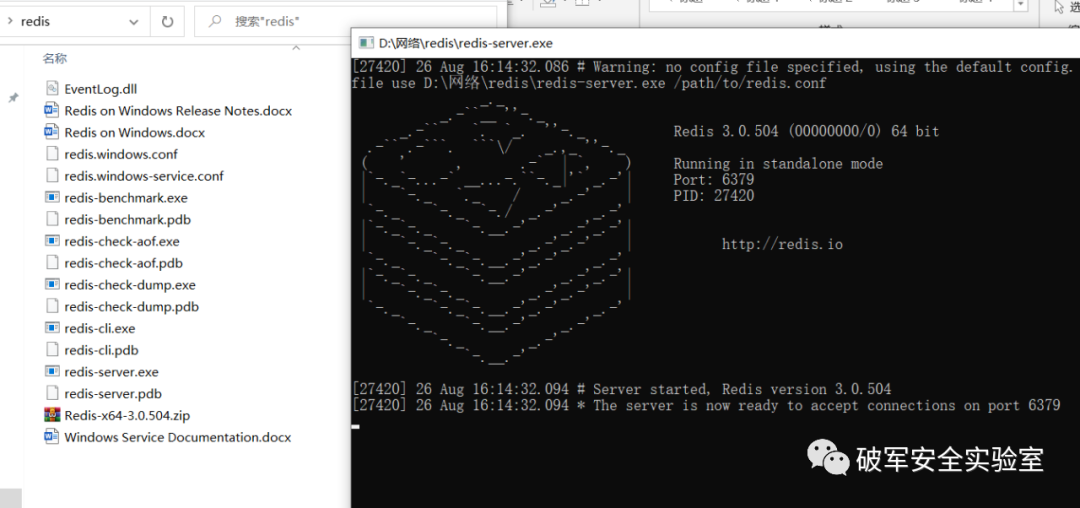Select redis-server.exe file name

click(x=112, y=372)
